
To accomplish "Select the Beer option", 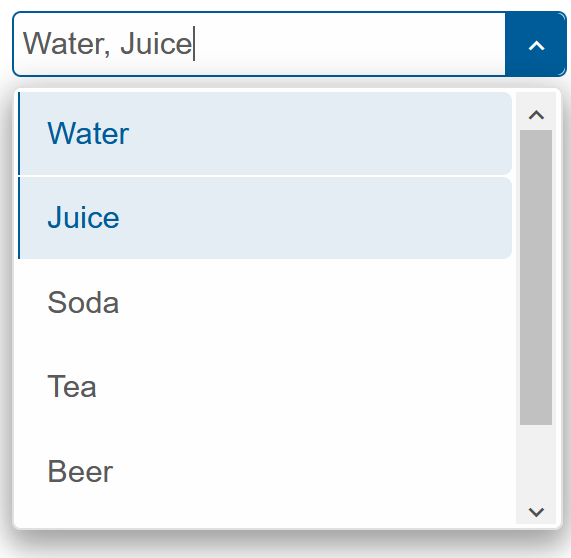I will click(265, 471).
